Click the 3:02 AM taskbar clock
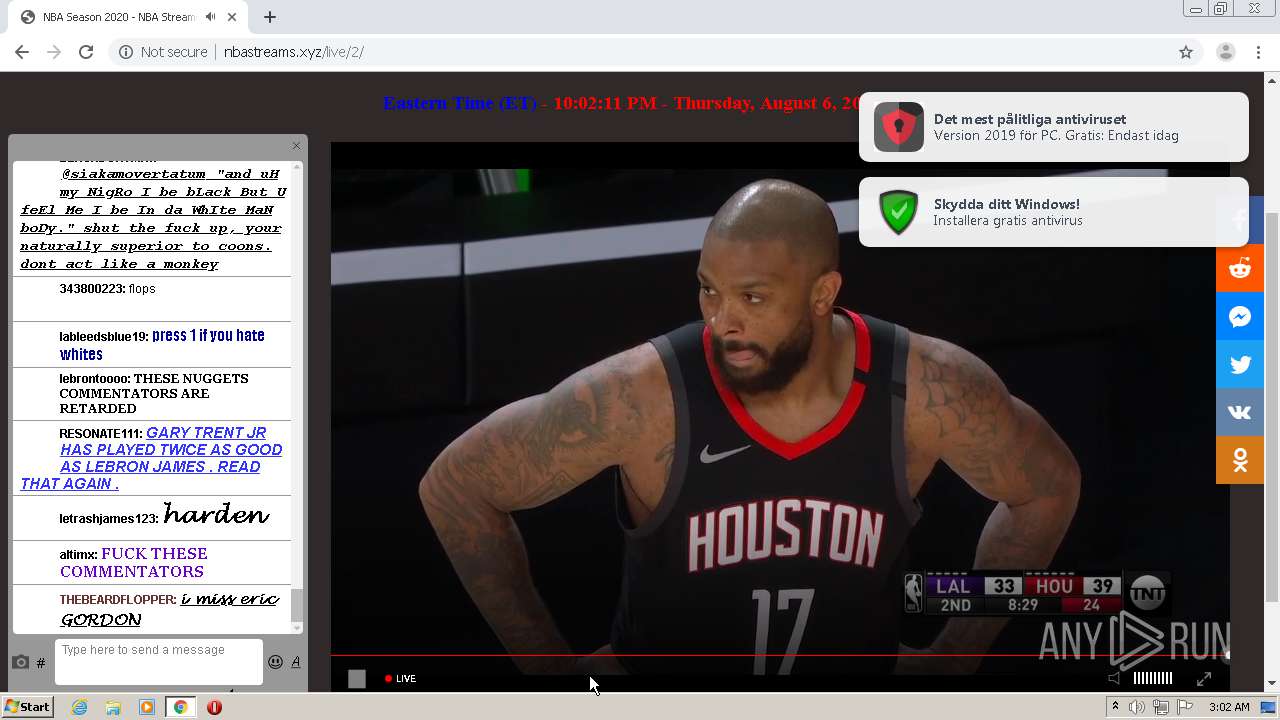Screen dimensions: 1280x720 pos(1229,707)
